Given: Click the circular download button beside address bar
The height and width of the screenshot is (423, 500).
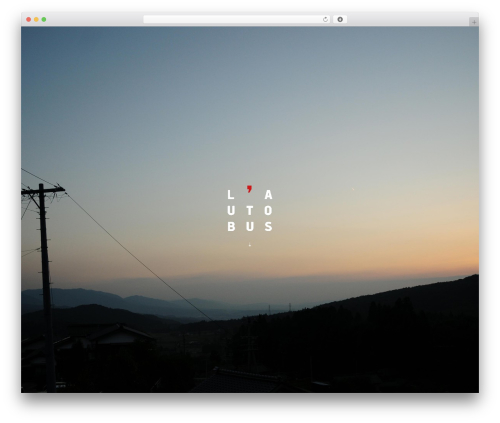Looking at the screenshot, I should [x=340, y=20].
